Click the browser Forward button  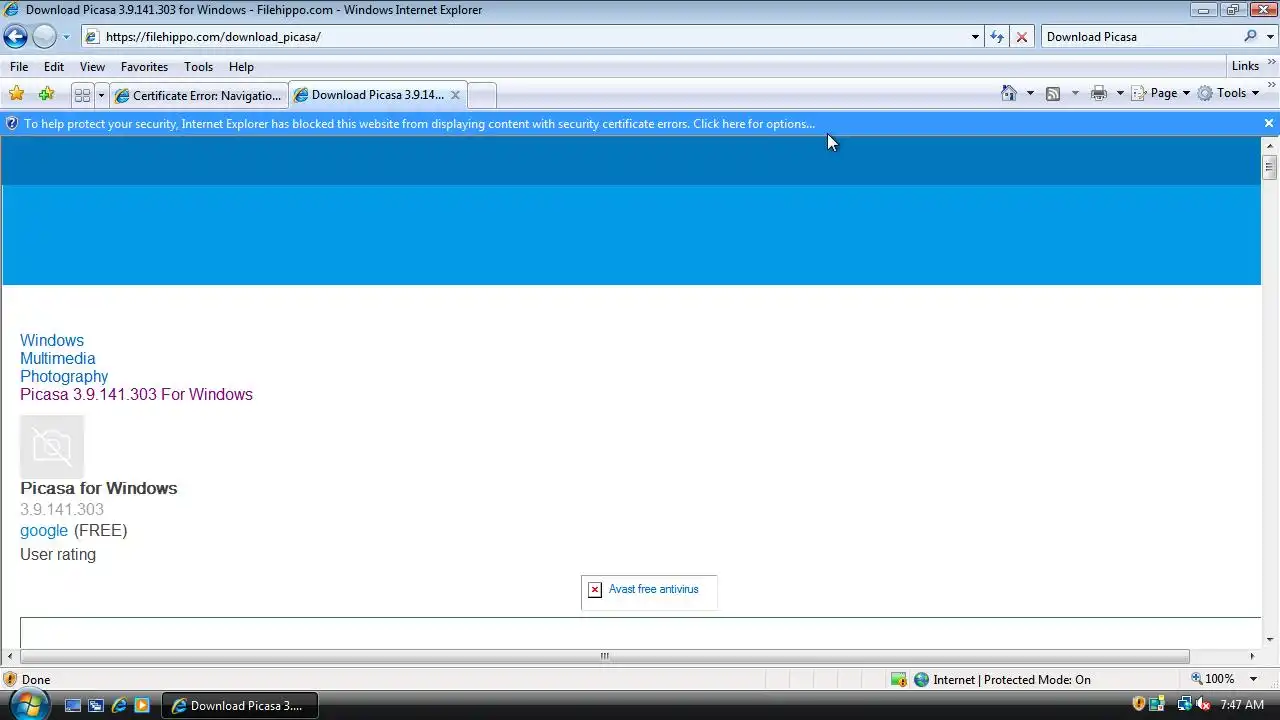tap(44, 37)
